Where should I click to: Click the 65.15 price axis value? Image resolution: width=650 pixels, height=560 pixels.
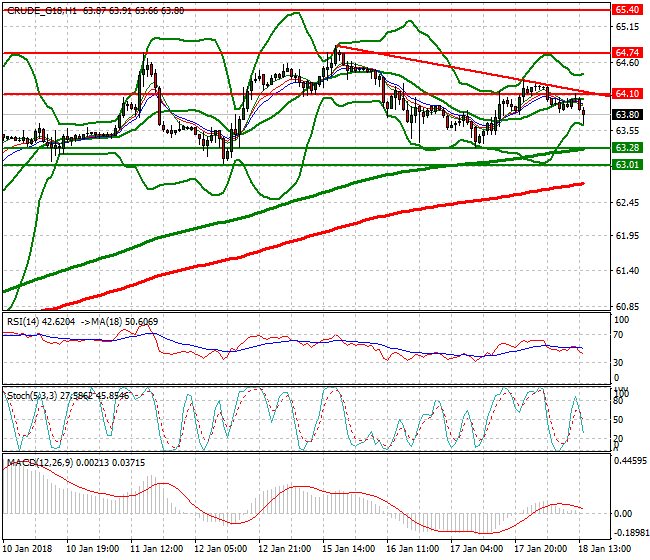pos(627,27)
